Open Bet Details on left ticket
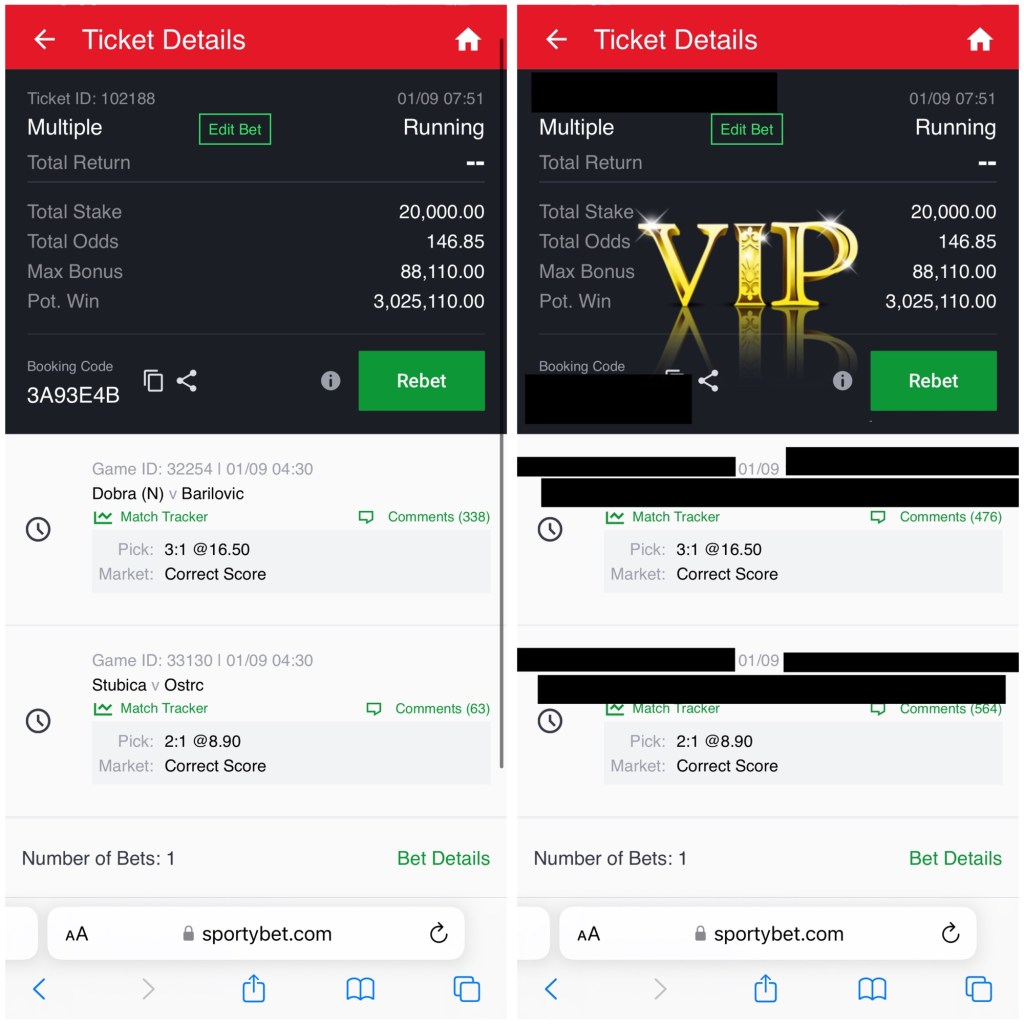This screenshot has width=1024, height=1024. [443, 858]
